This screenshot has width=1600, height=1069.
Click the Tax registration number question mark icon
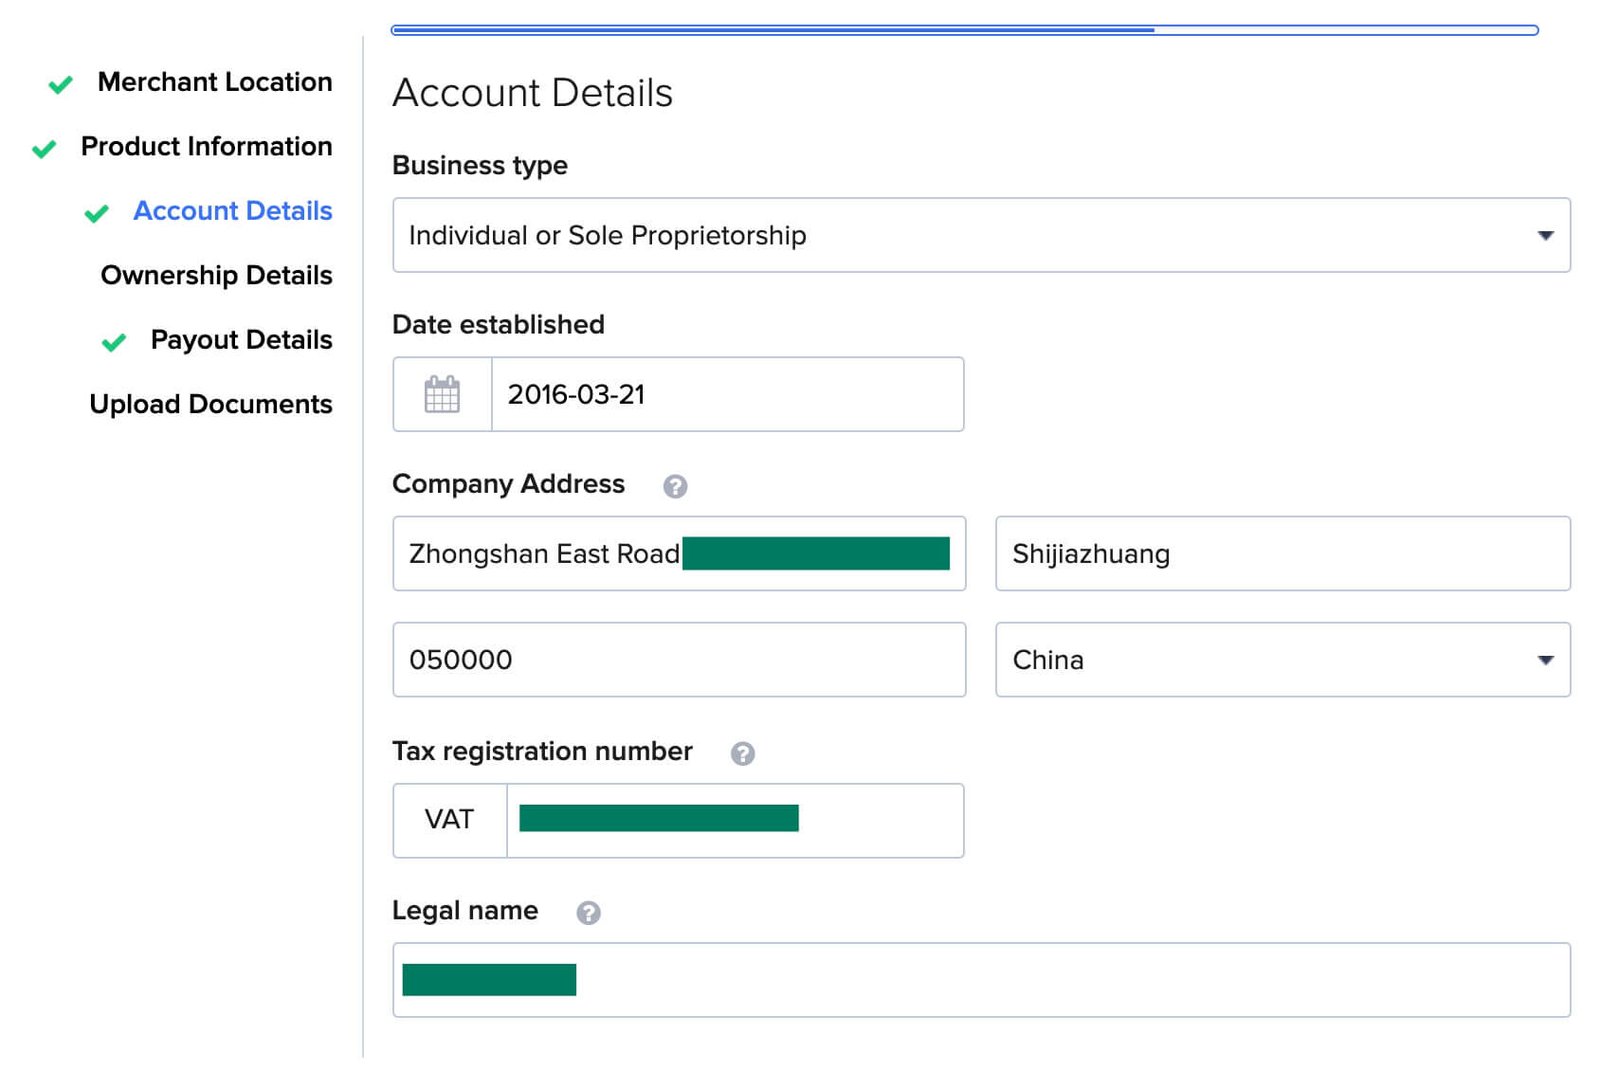pos(742,753)
